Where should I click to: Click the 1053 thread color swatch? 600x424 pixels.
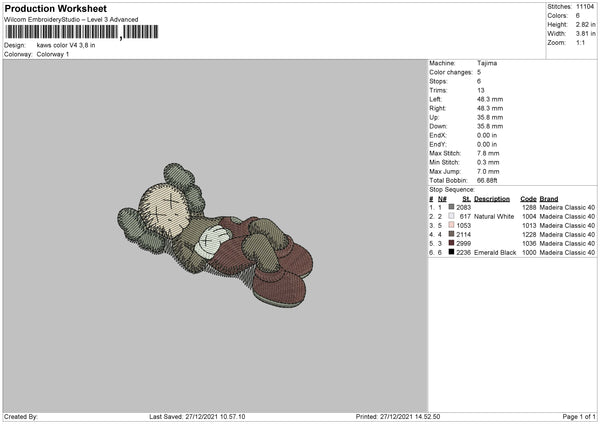pos(451,225)
